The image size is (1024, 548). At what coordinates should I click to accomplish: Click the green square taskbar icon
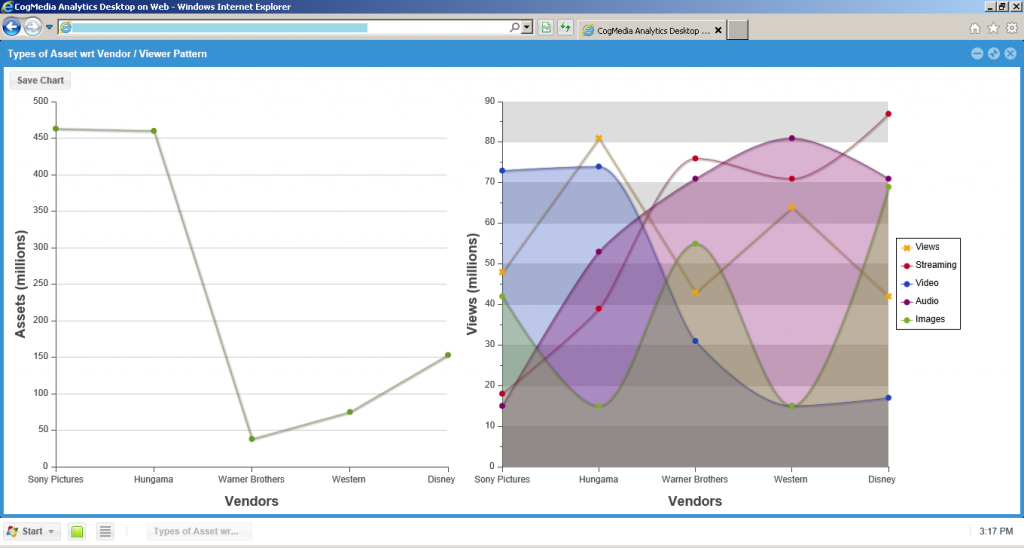pyautogui.click(x=77, y=531)
